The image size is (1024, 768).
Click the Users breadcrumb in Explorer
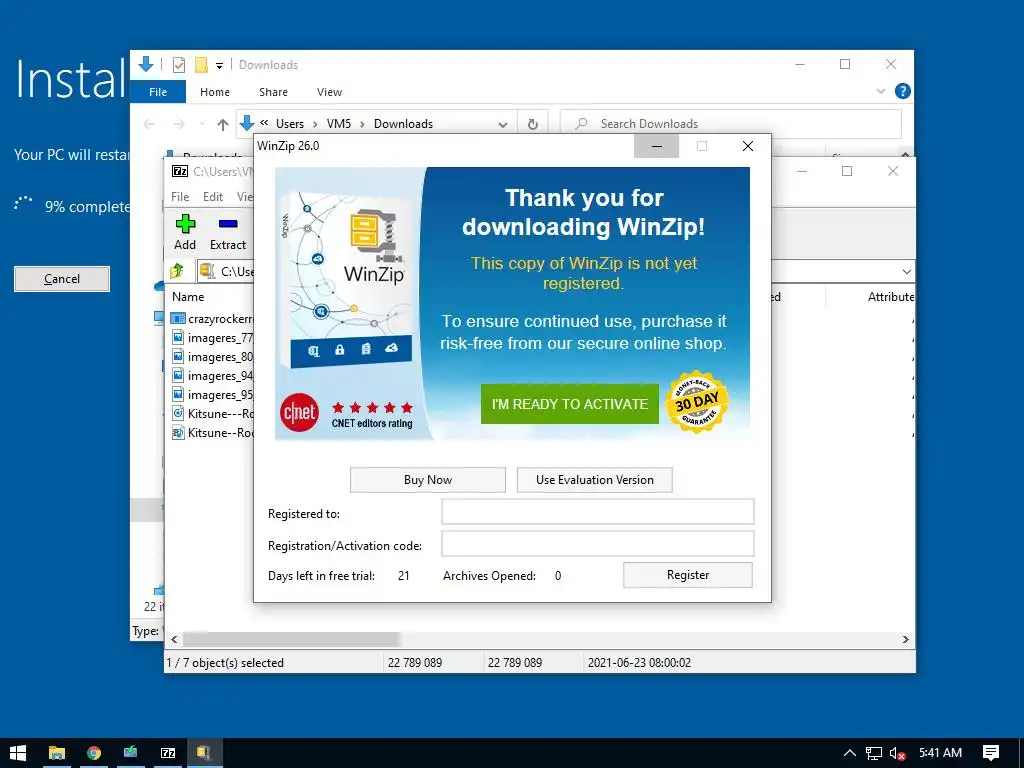[x=289, y=124]
